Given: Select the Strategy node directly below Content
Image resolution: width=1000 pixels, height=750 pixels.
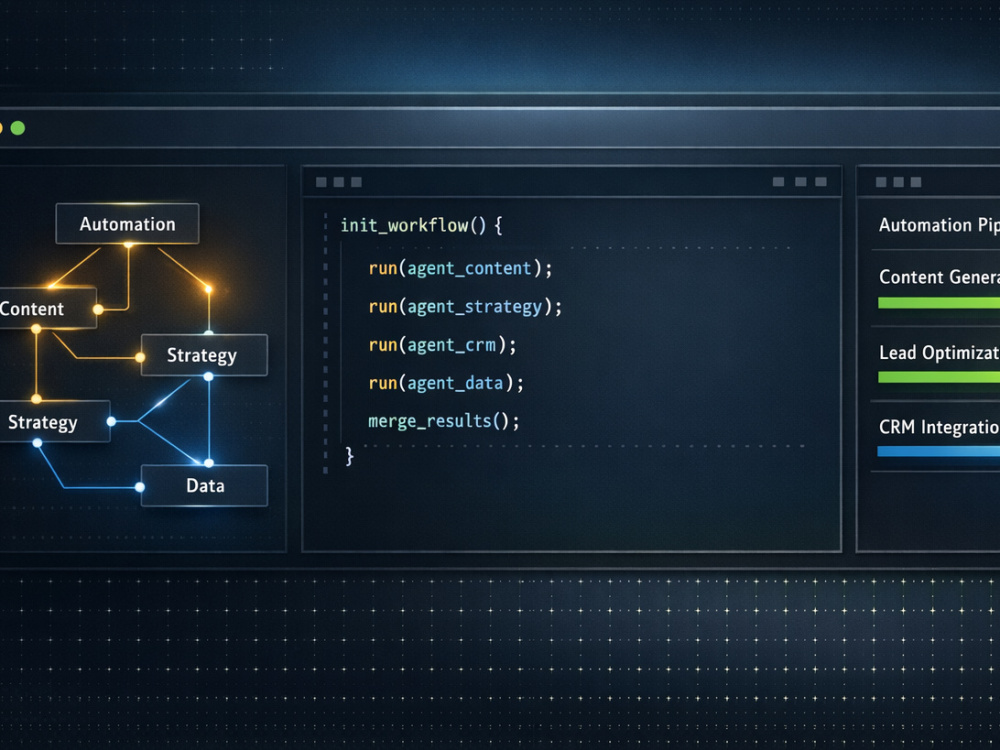Looking at the screenshot, I should 55,422.
